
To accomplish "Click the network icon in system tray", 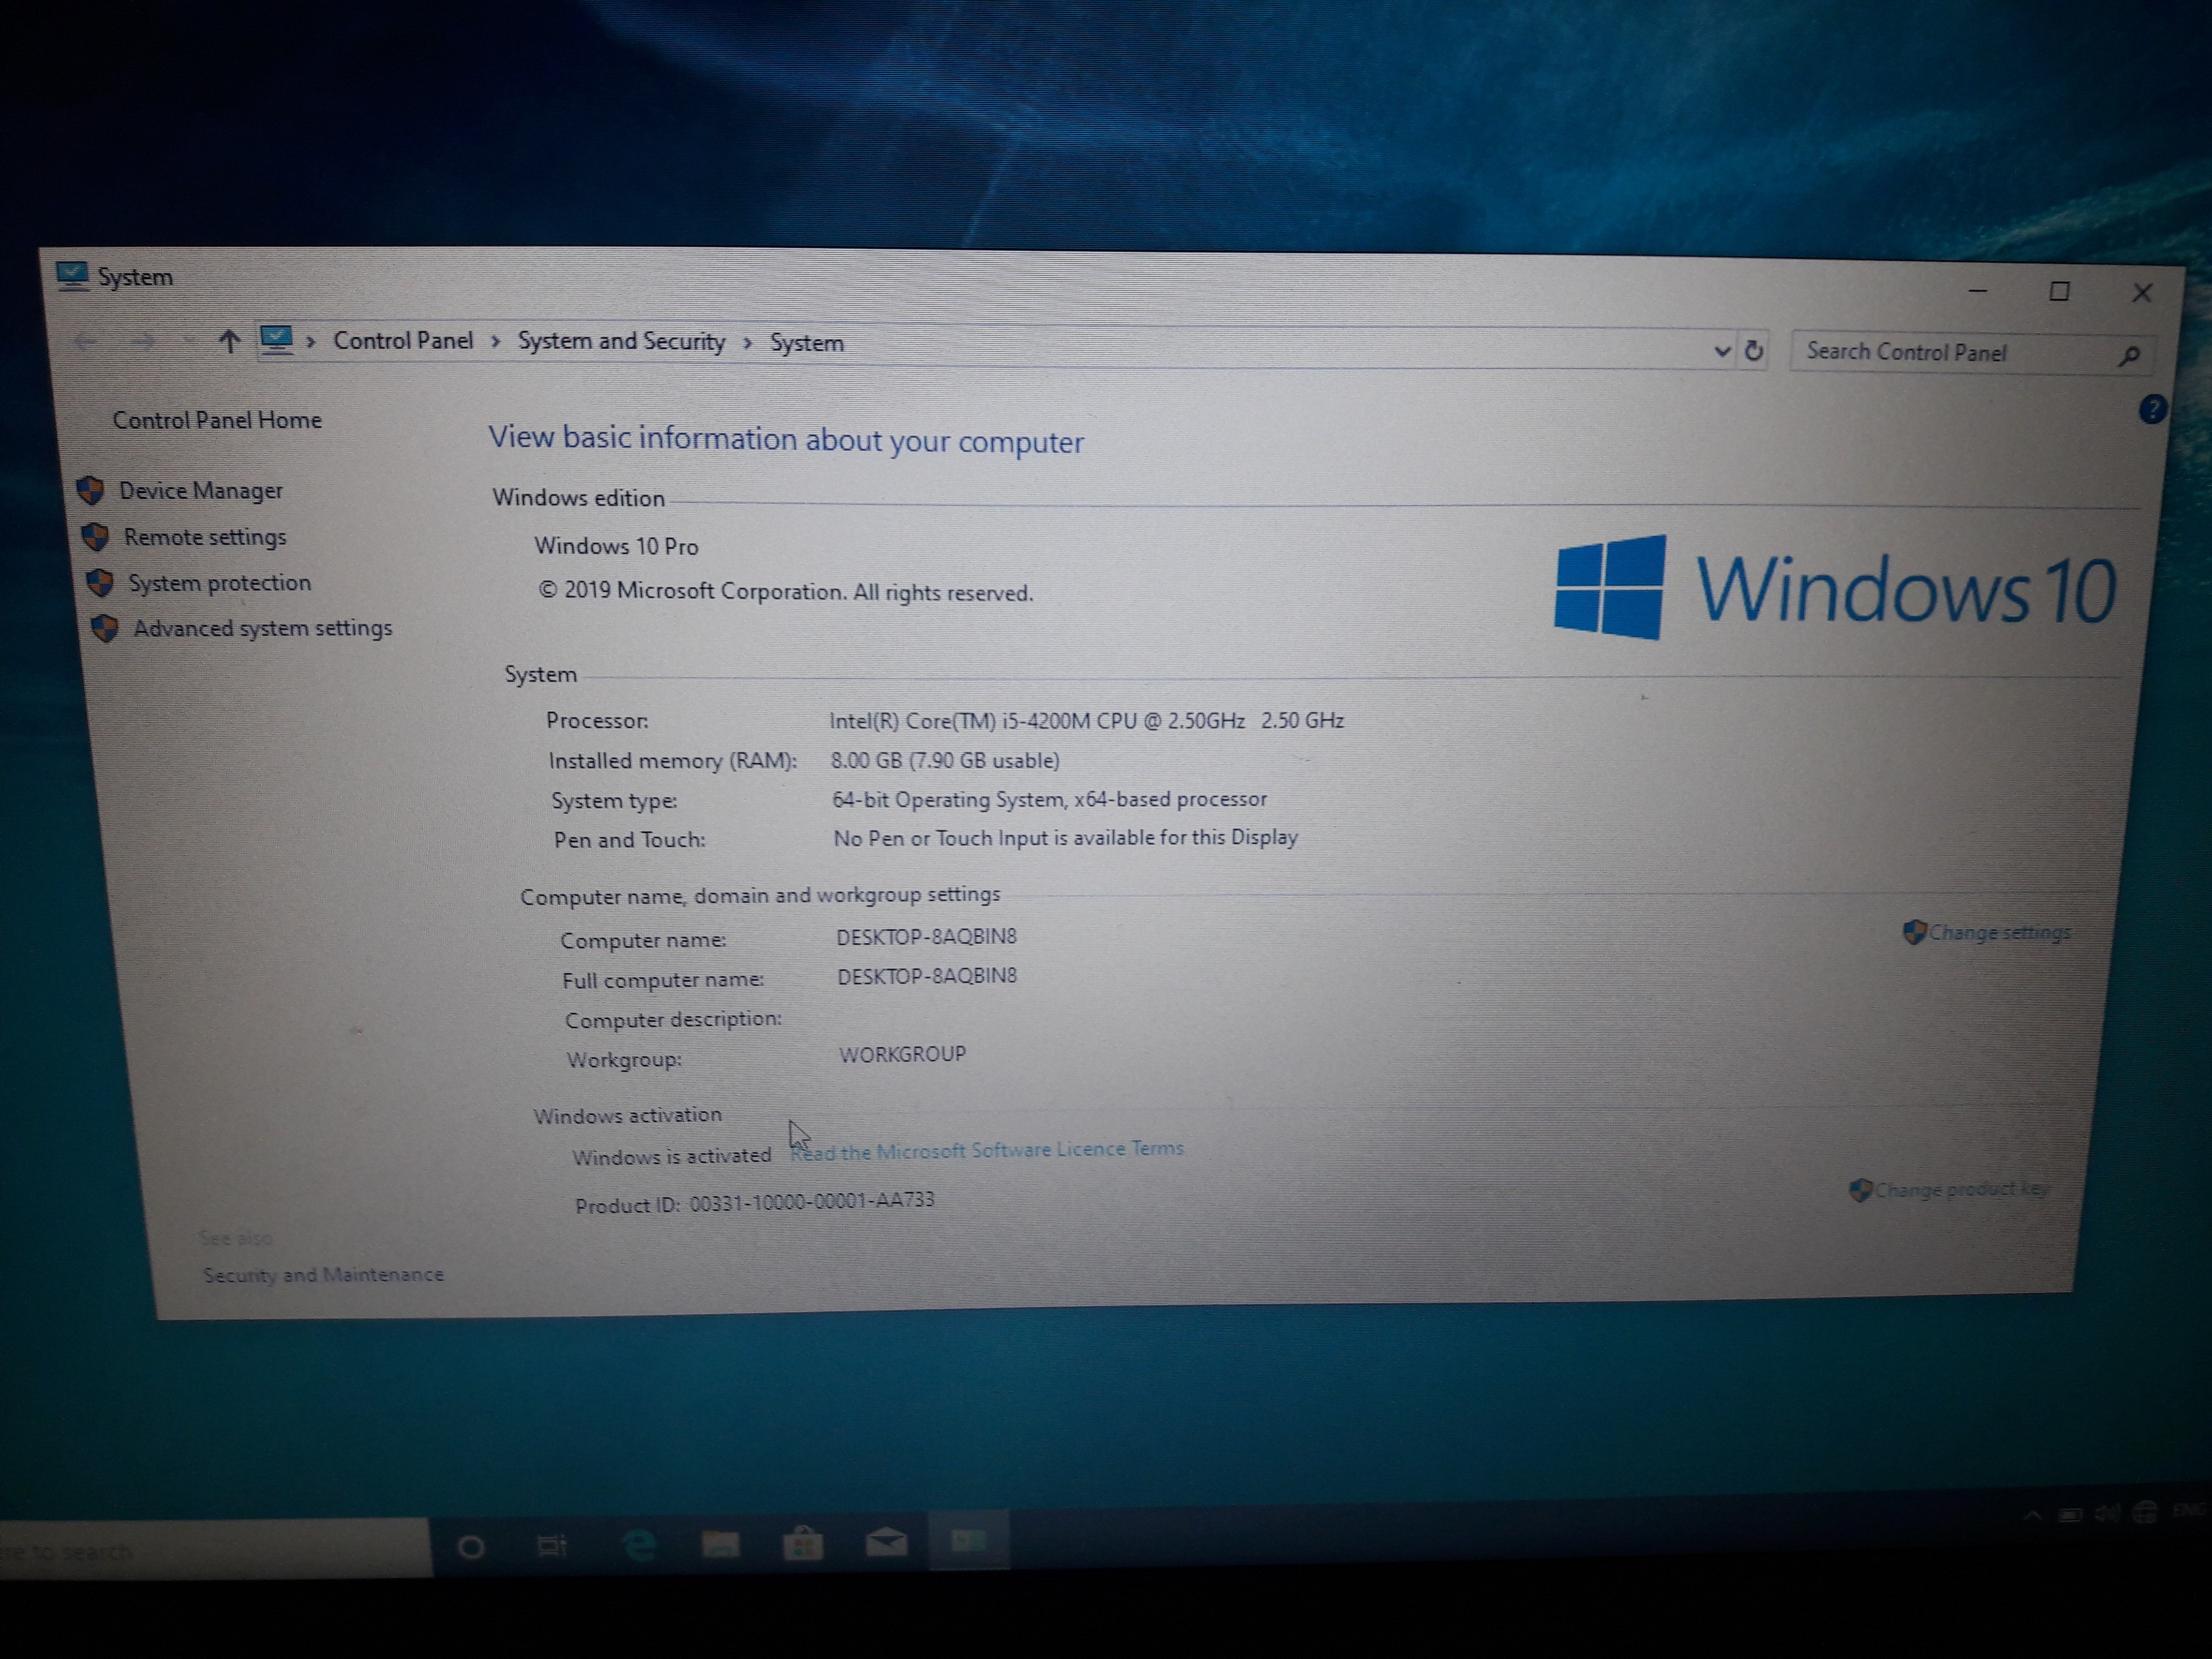I will (x=2145, y=1512).
